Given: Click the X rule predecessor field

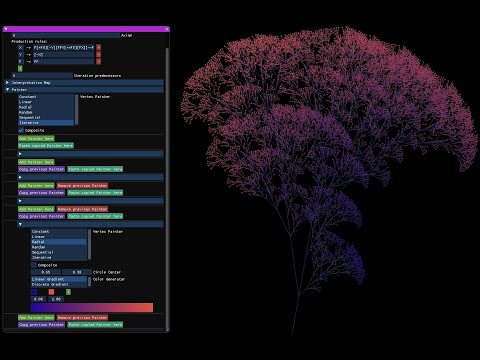Looking at the screenshot, I should 21,48.
